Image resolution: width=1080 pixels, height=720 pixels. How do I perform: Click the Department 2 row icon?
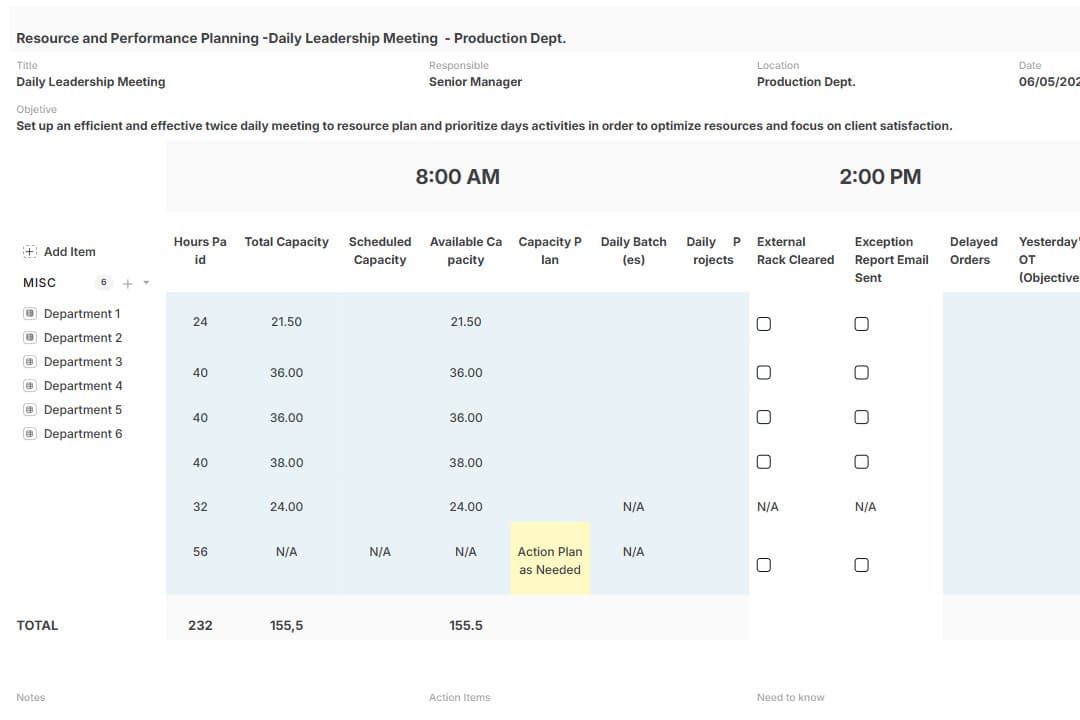click(29, 338)
